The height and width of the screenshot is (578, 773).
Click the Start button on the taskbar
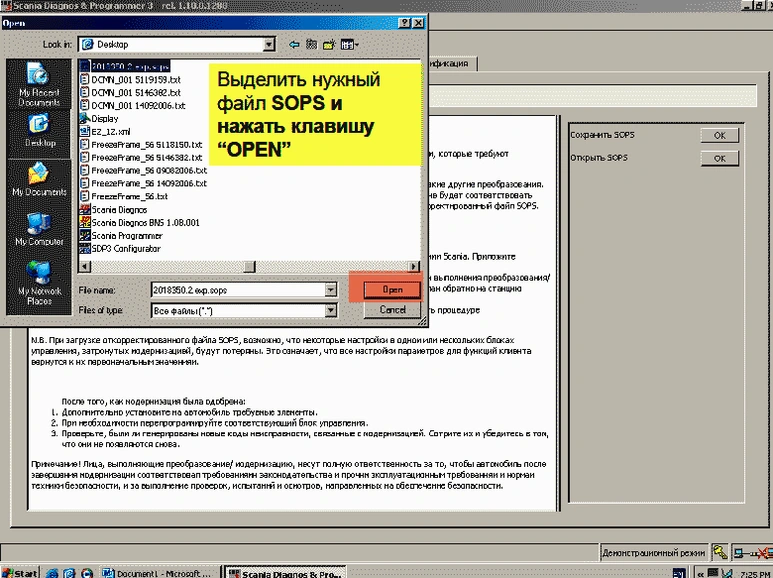coord(21,572)
